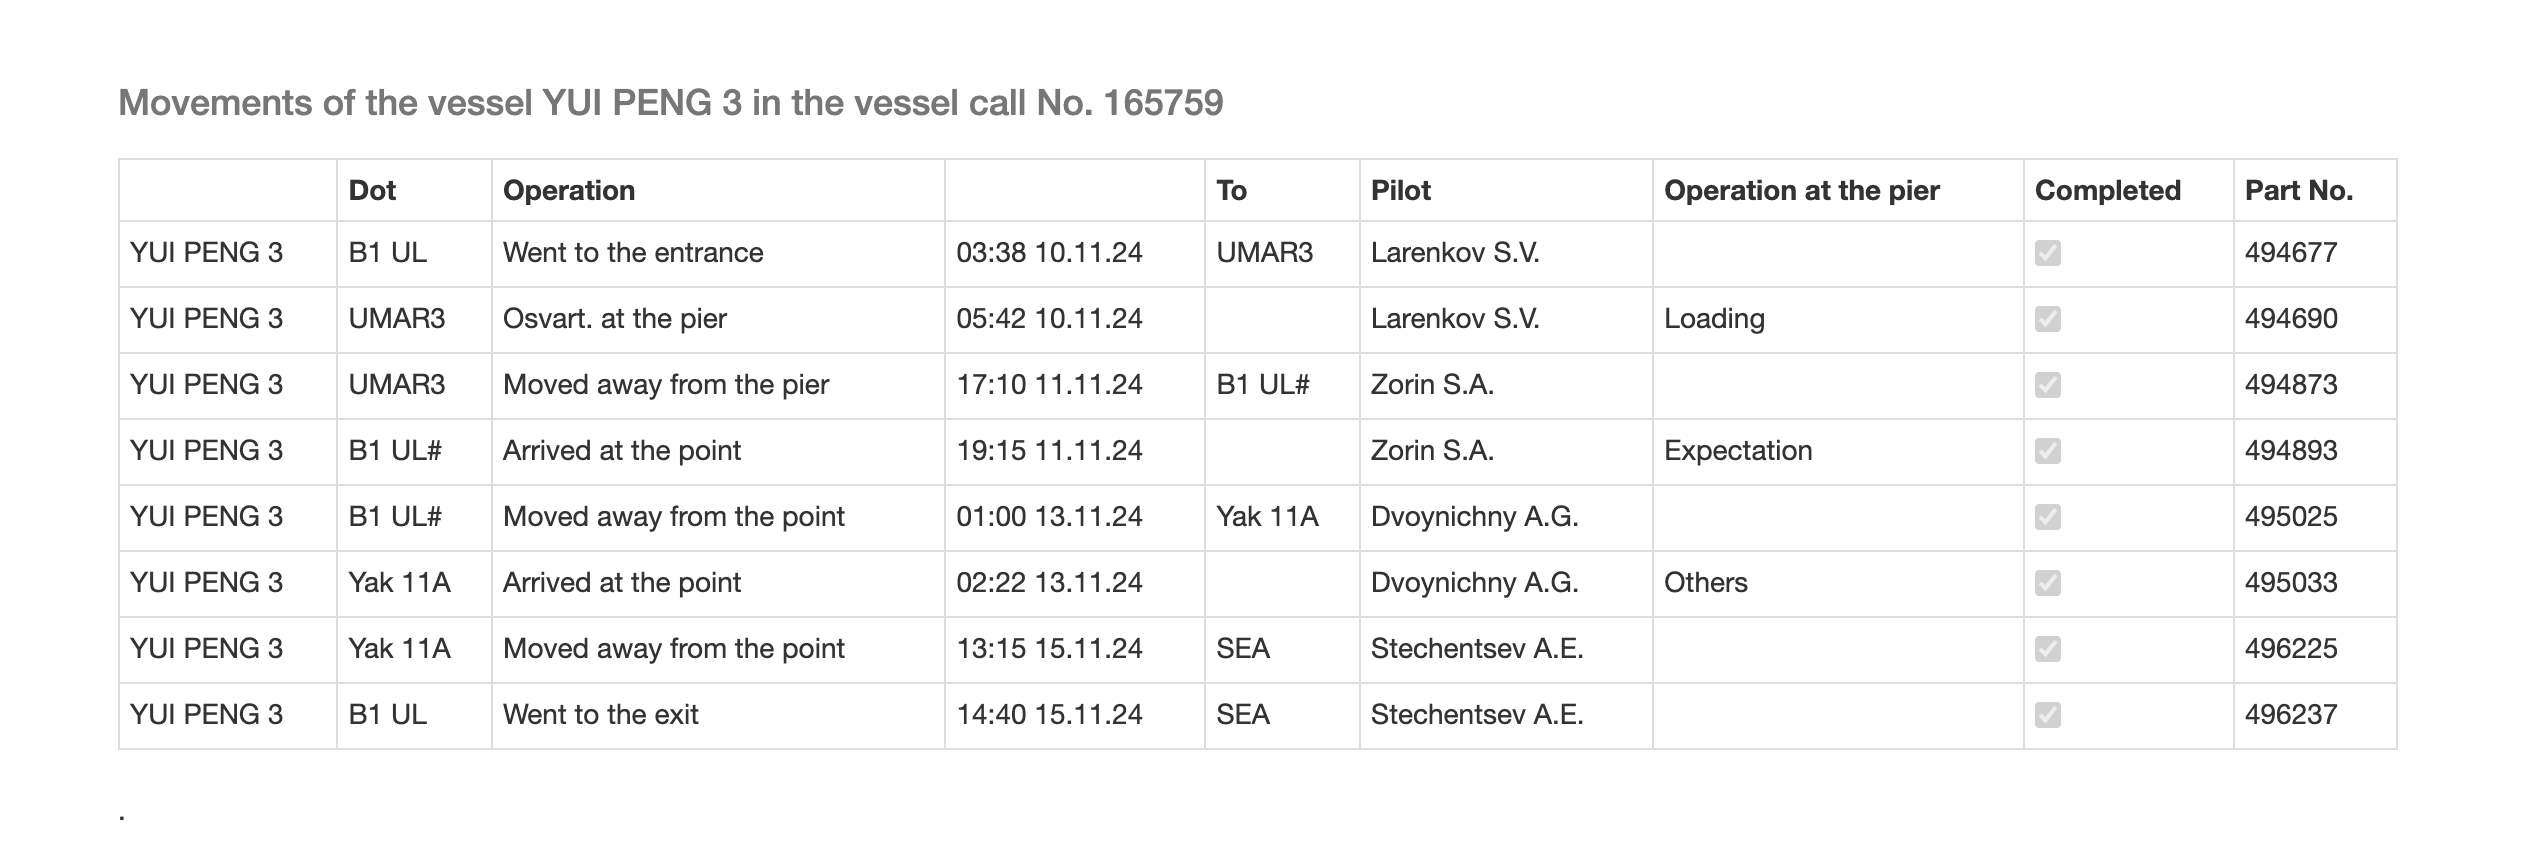
Task: Toggle Completed checkbox for part 494873
Action: point(2047,385)
